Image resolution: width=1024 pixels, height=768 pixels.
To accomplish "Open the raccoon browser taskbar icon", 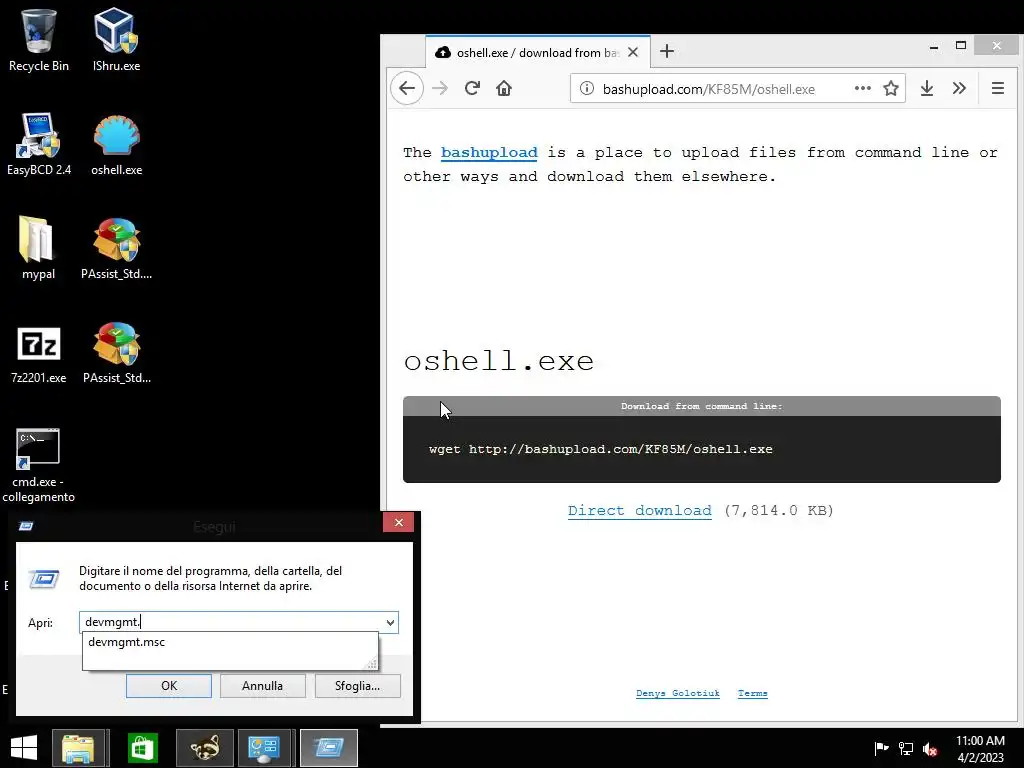I will (204, 748).
